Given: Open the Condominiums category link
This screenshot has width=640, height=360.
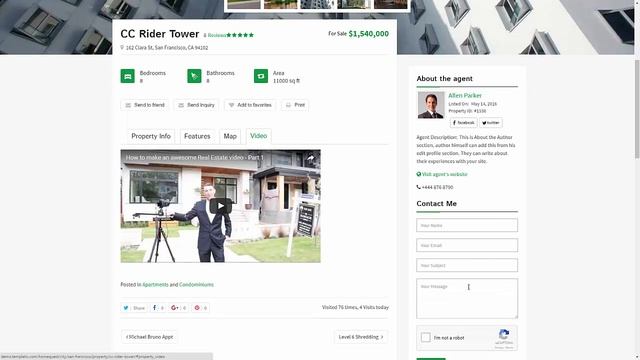Looking at the screenshot, I should click(x=196, y=284).
